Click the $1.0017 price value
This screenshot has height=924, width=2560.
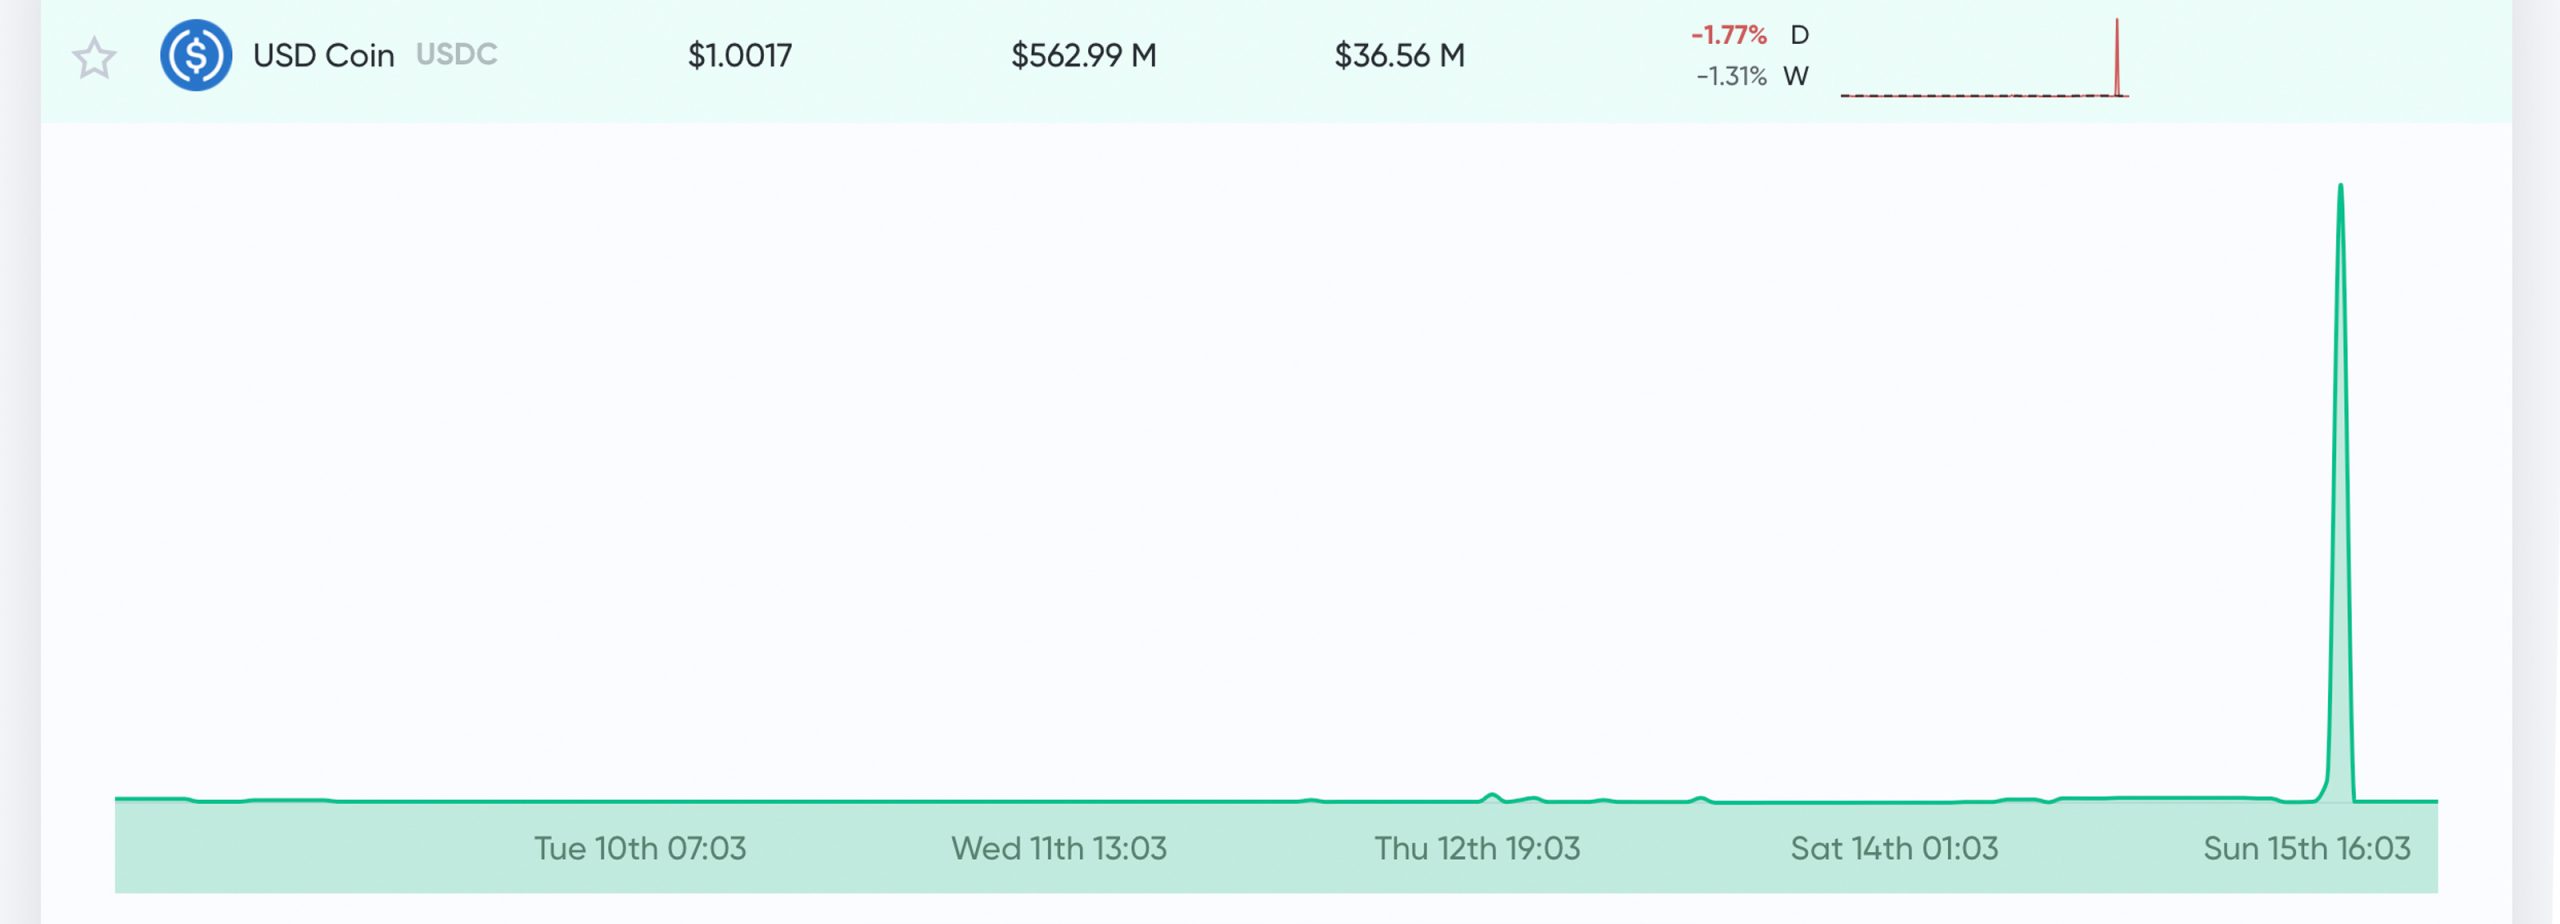pyautogui.click(x=739, y=55)
